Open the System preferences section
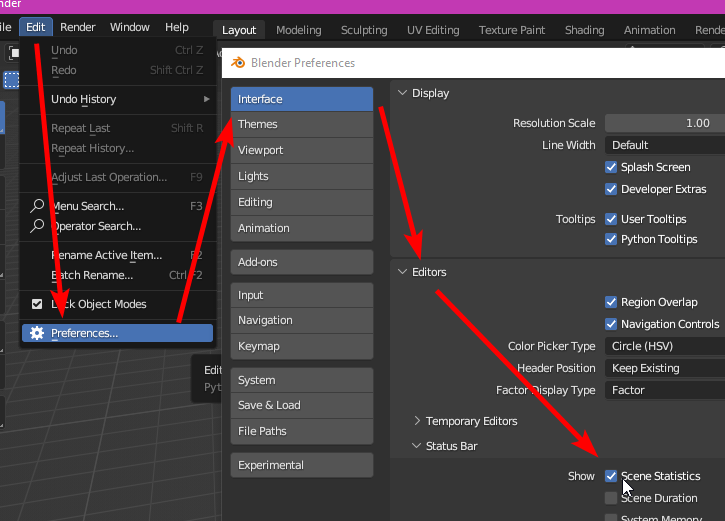Image resolution: width=725 pixels, height=521 pixels. 302,380
